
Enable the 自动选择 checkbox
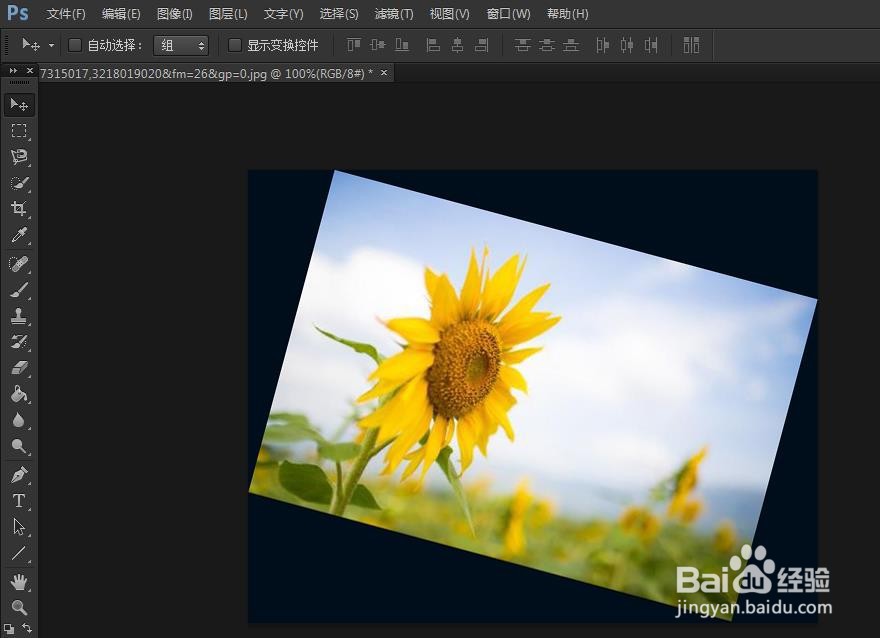pos(75,45)
